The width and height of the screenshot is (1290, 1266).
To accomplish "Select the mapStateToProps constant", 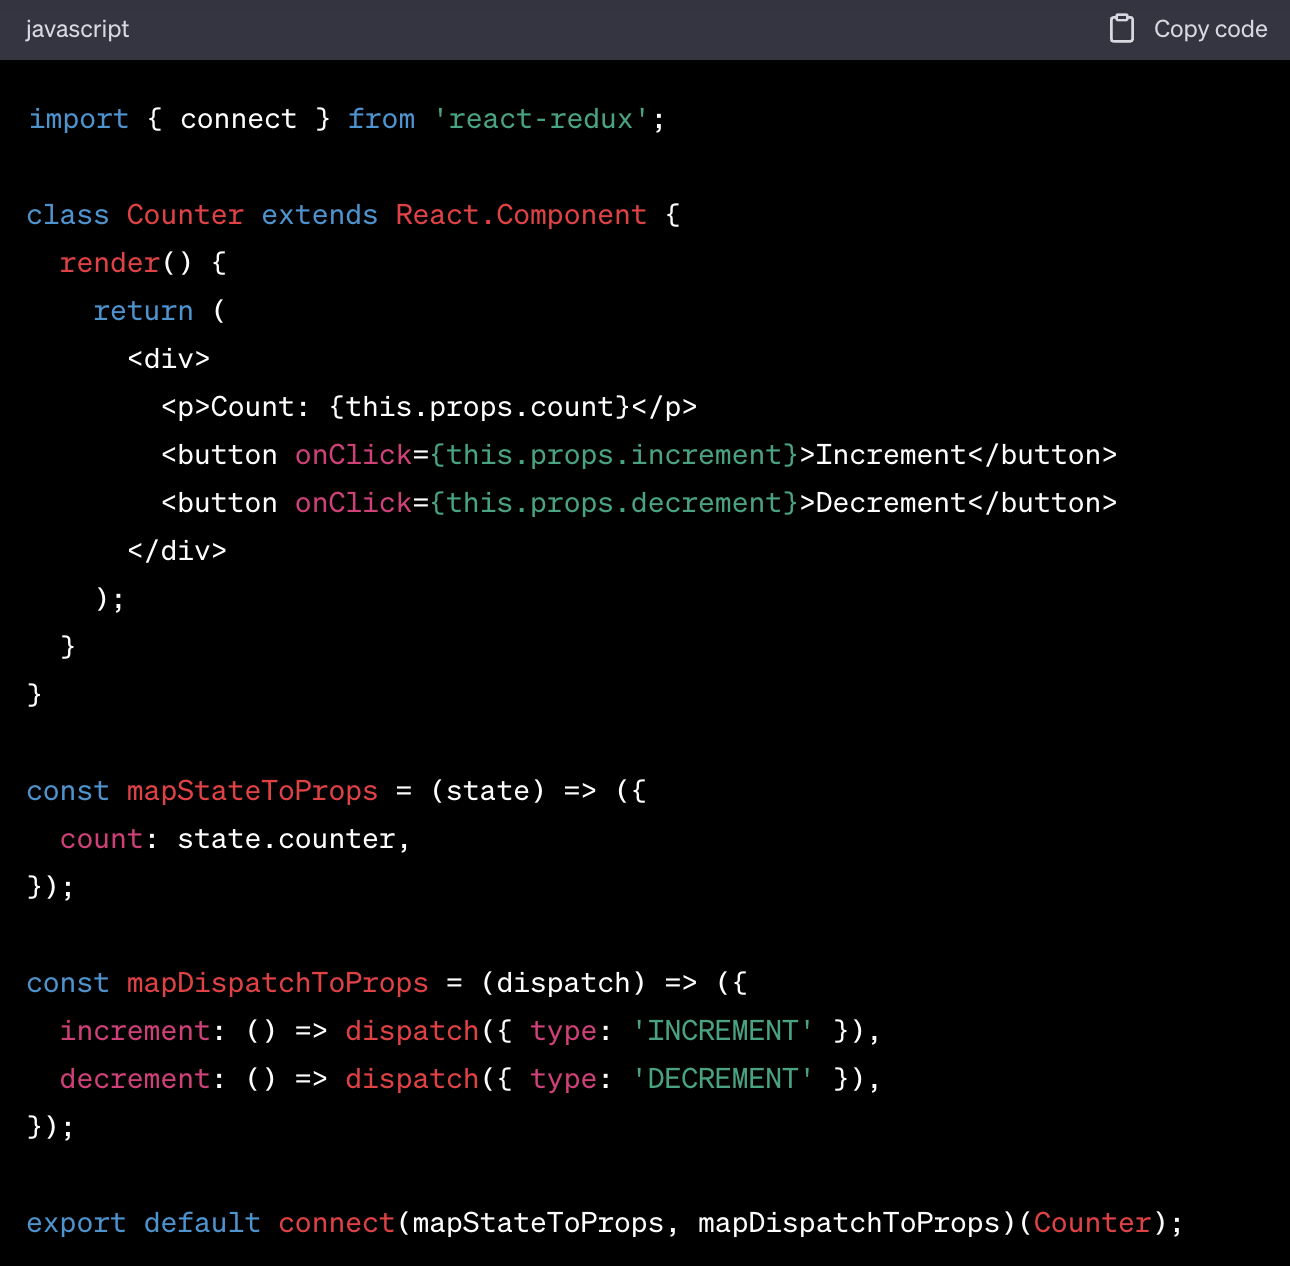I will (252, 790).
